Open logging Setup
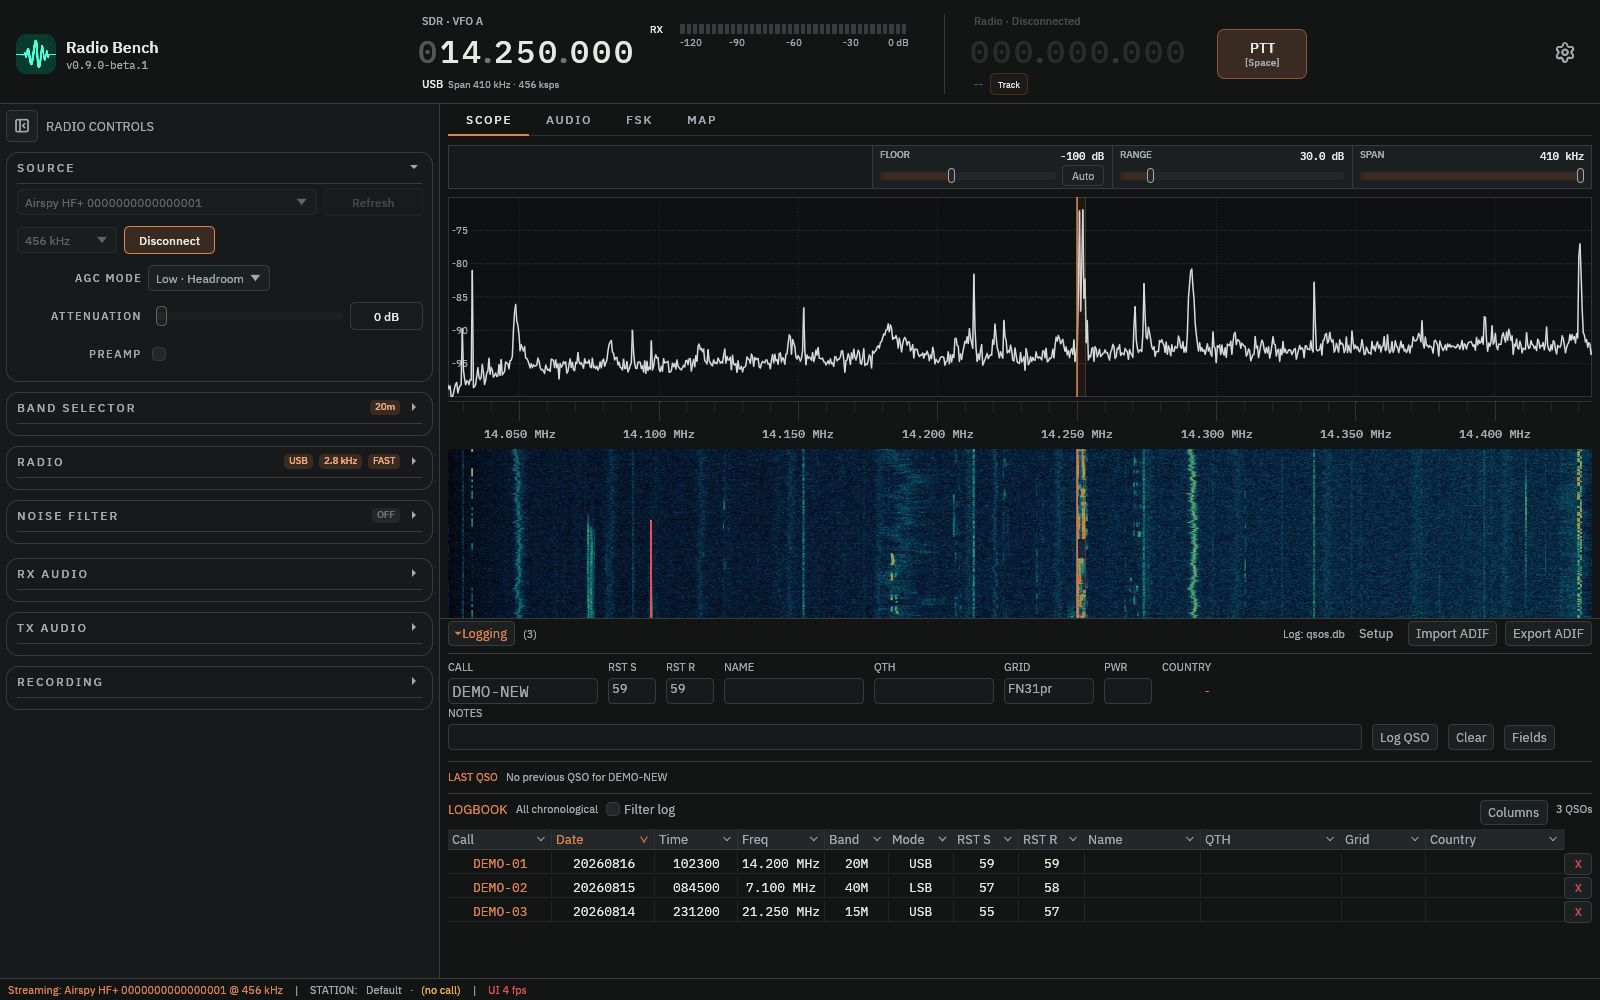 click(x=1376, y=634)
